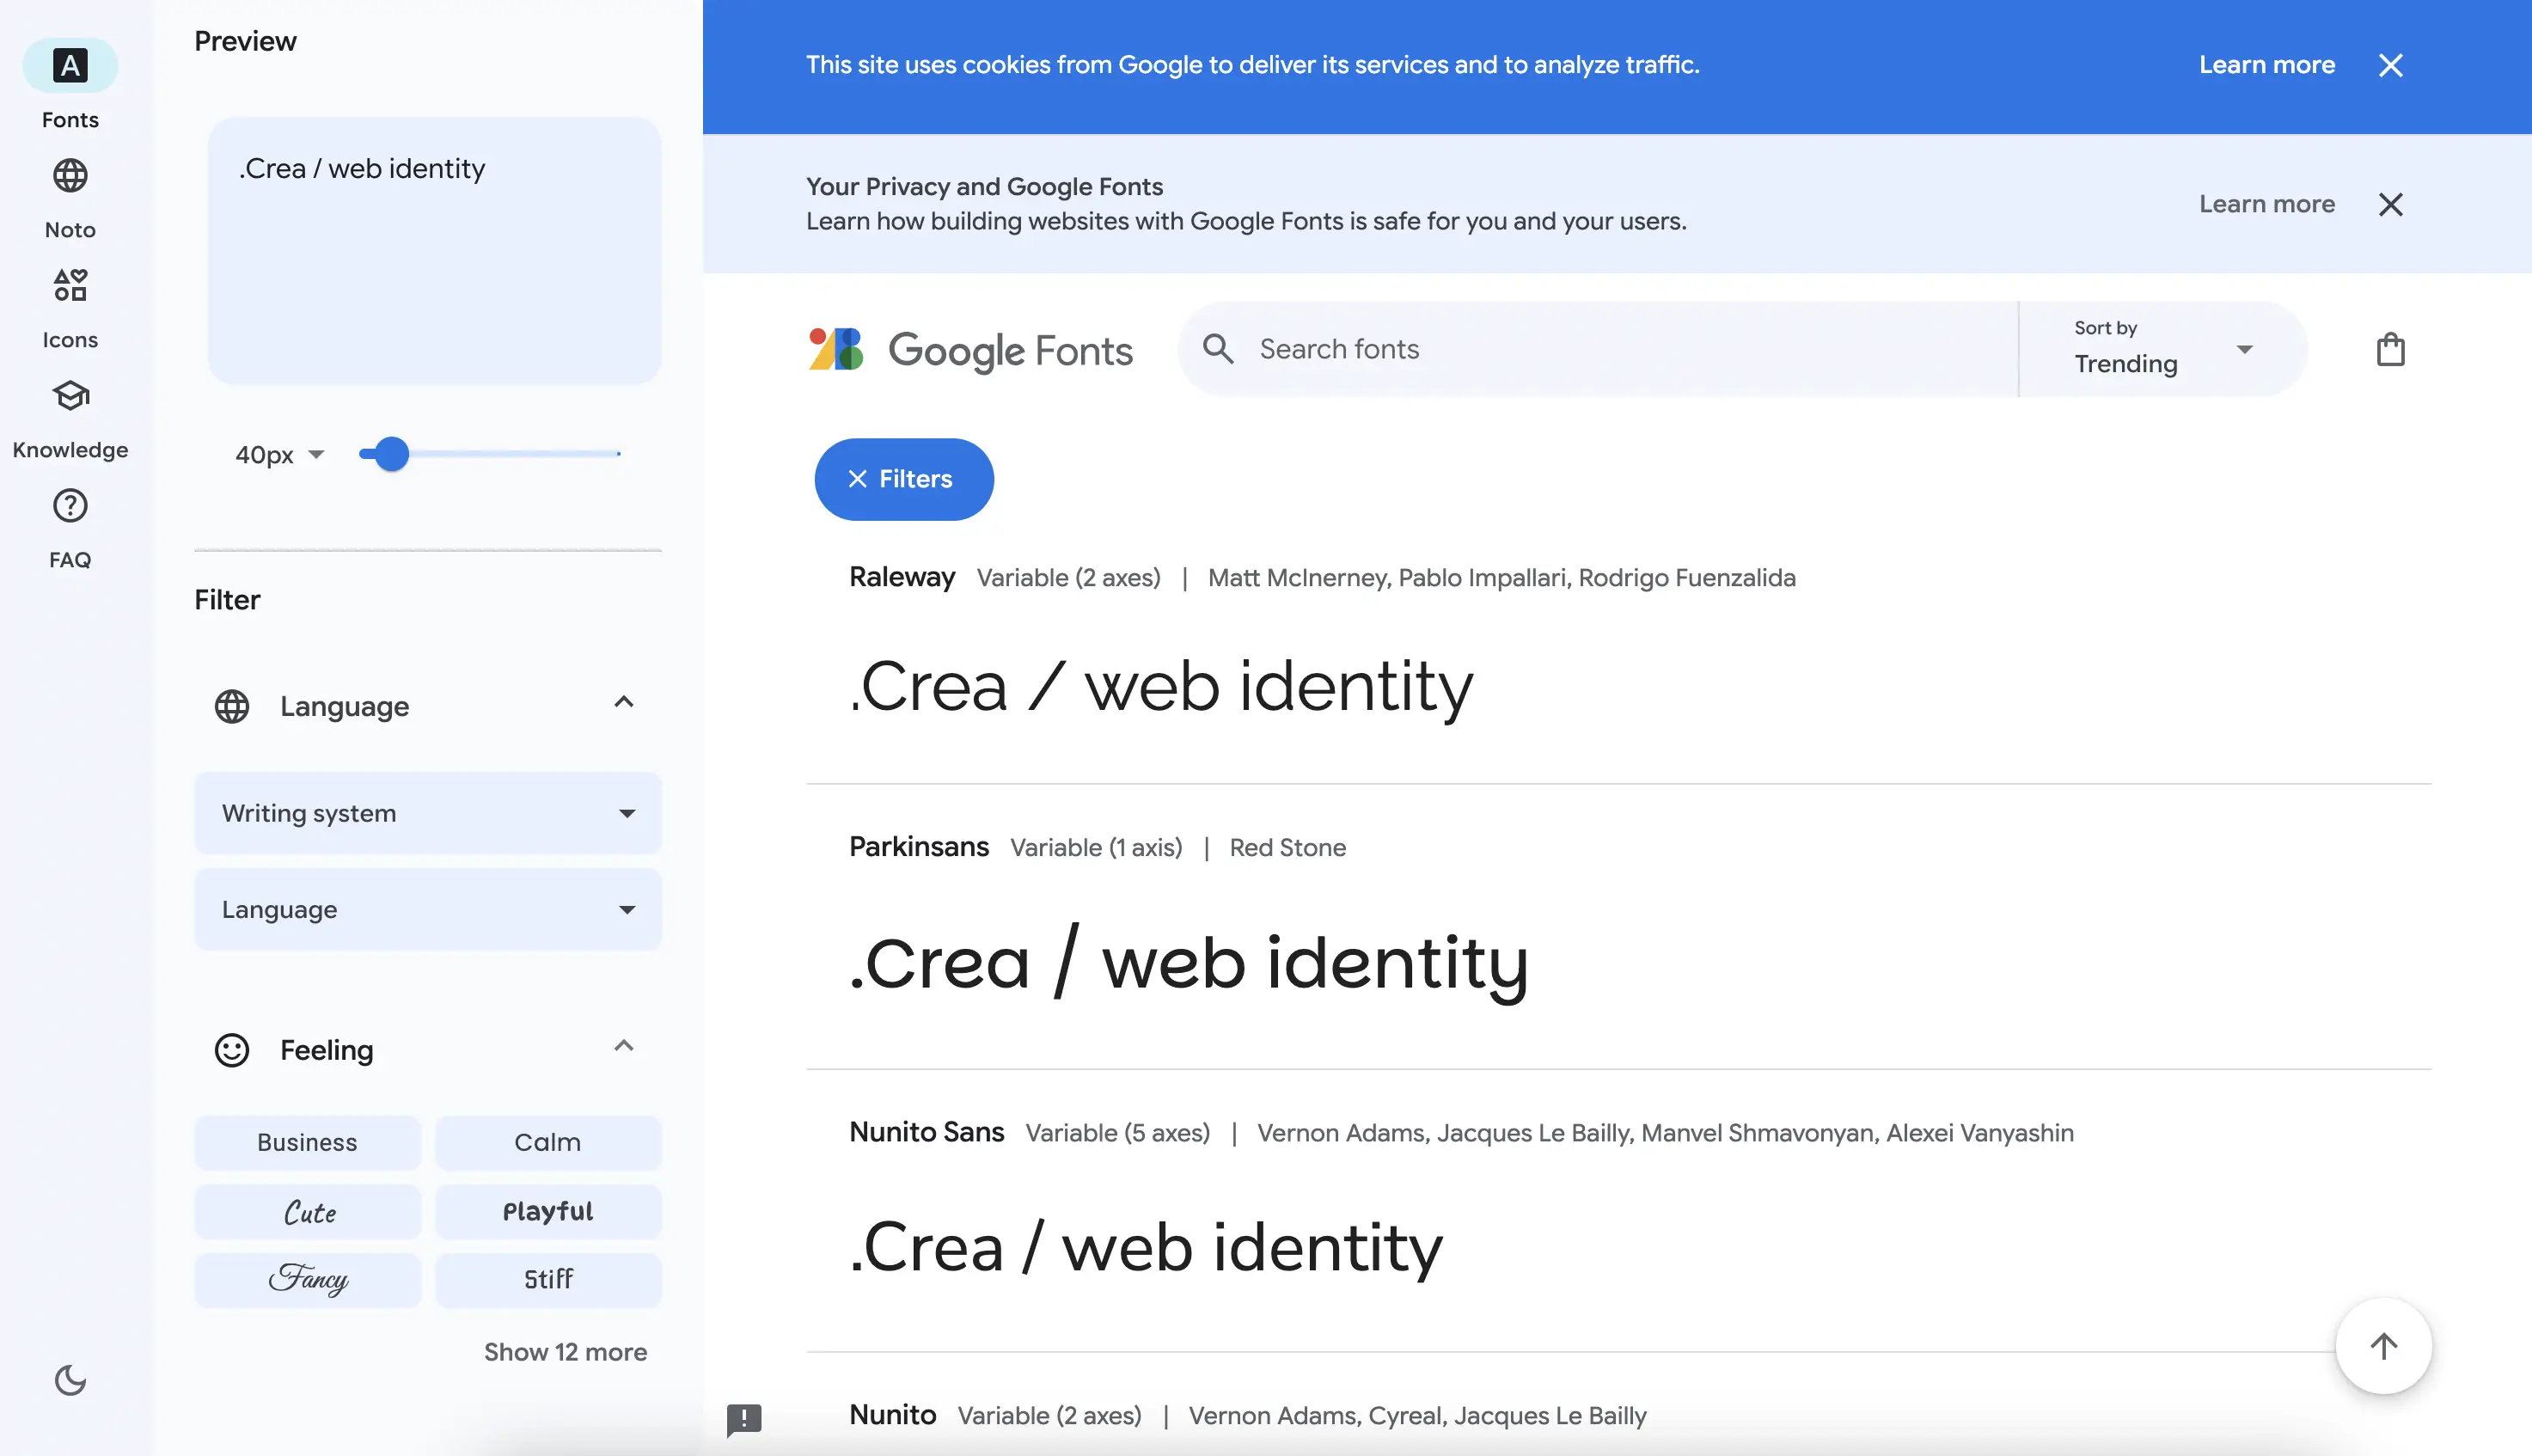Open the Icons section in sidebar
The width and height of the screenshot is (2532, 1456).
(70, 287)
